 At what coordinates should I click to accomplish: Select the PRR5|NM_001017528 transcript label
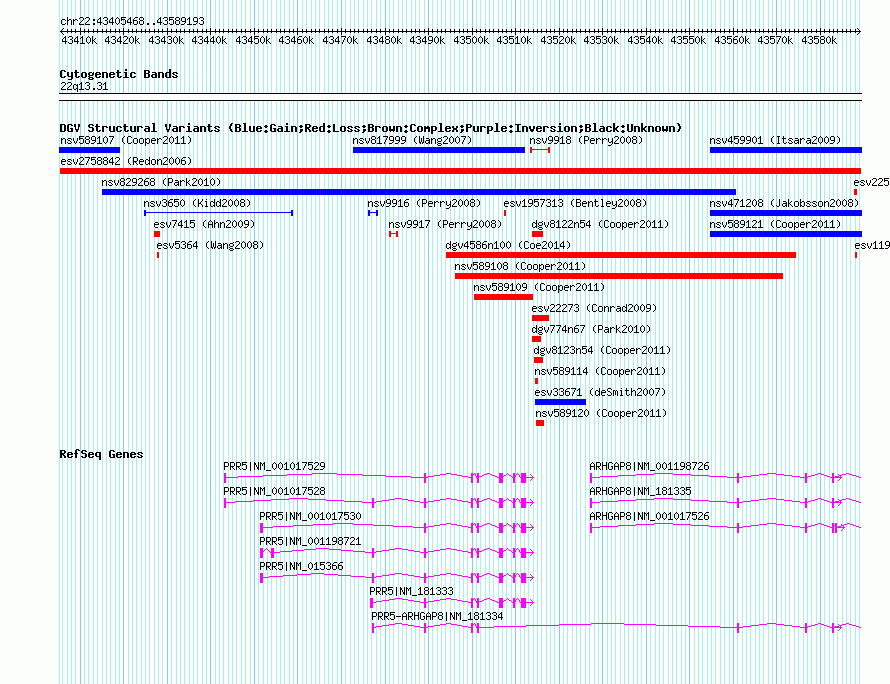pyautogui.click(x=274, y=492)
